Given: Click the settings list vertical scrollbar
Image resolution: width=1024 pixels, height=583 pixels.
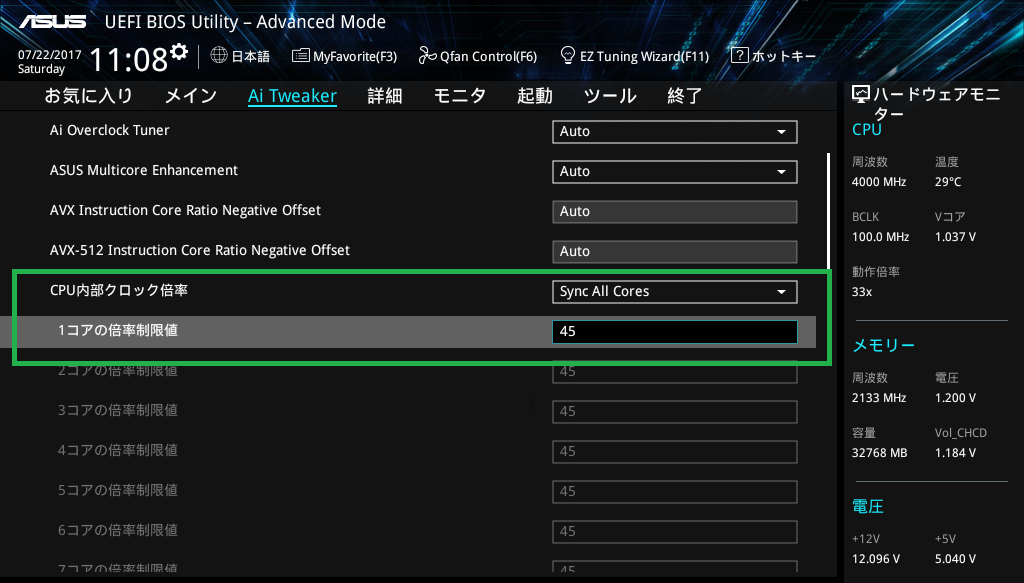Looking at the screenshot, I should (x=828, y=212).
